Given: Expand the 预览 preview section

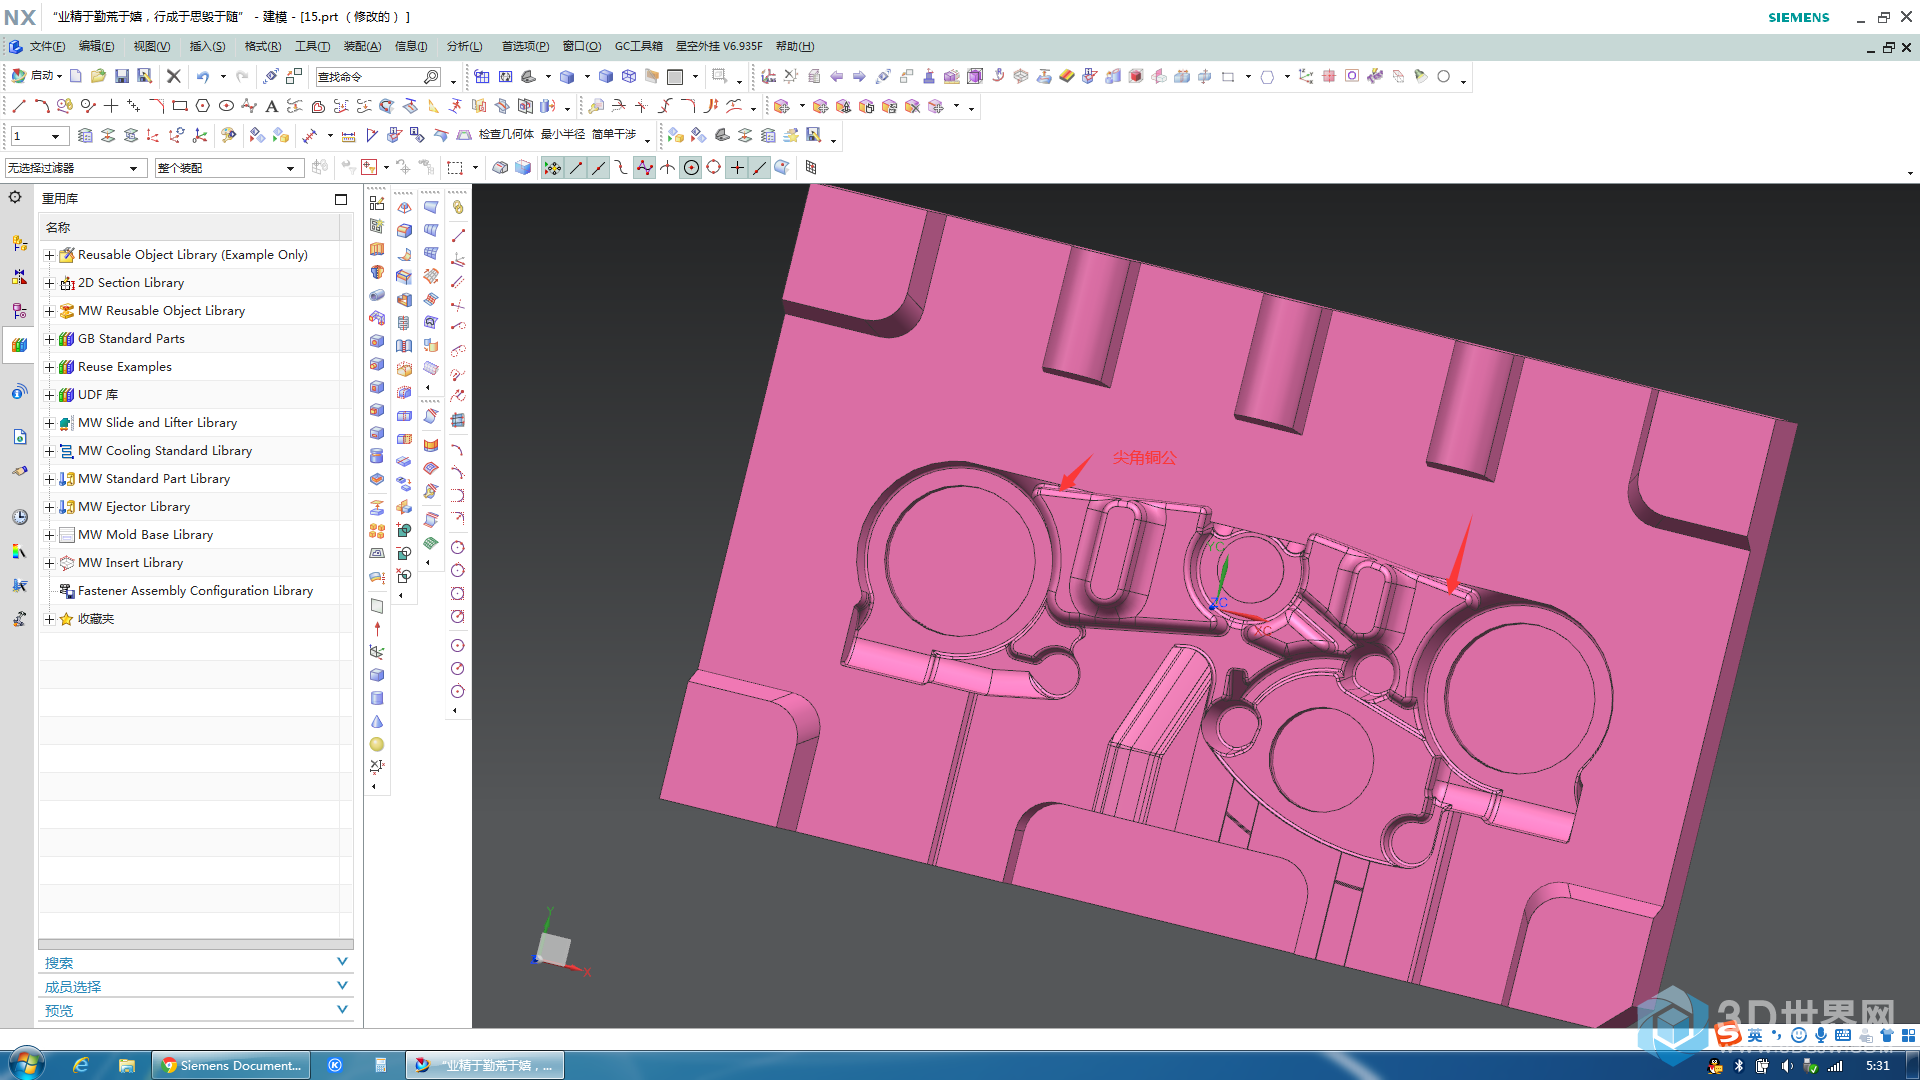Looking at the screenshot, I should click(x=196, y=1010).
